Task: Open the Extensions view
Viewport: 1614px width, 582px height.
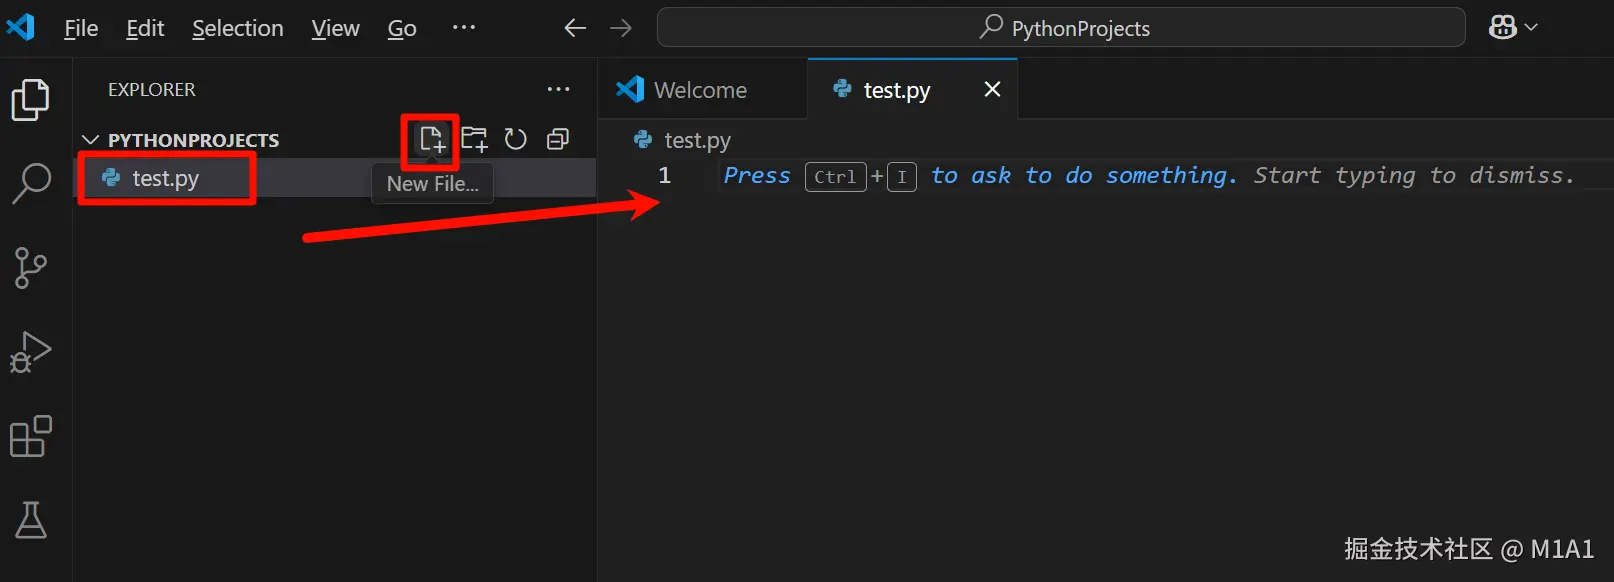Action: (30, 436)
